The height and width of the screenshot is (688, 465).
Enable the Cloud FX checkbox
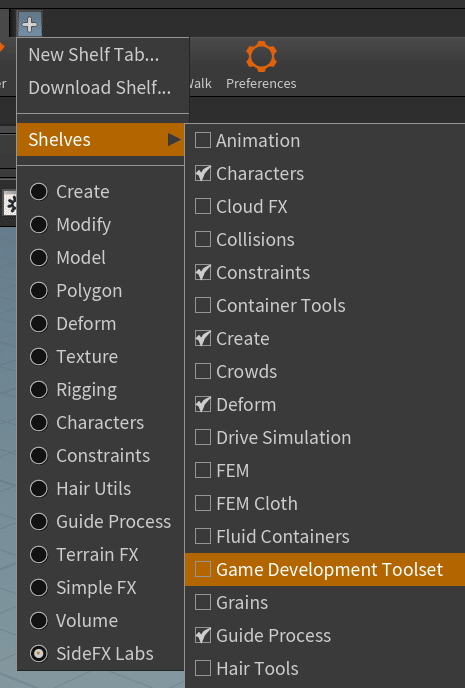click(203, 206)
